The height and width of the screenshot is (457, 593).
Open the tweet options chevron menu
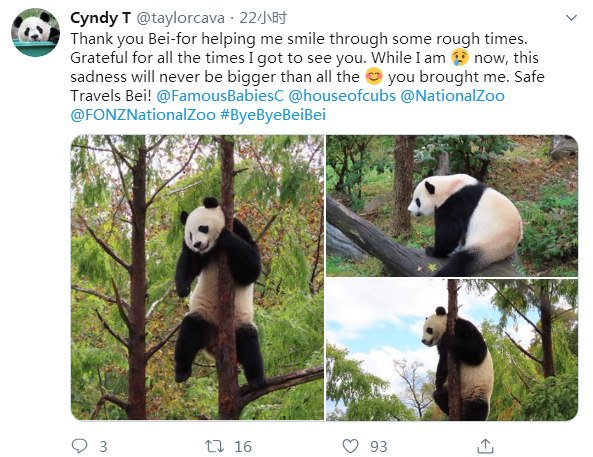571,18
